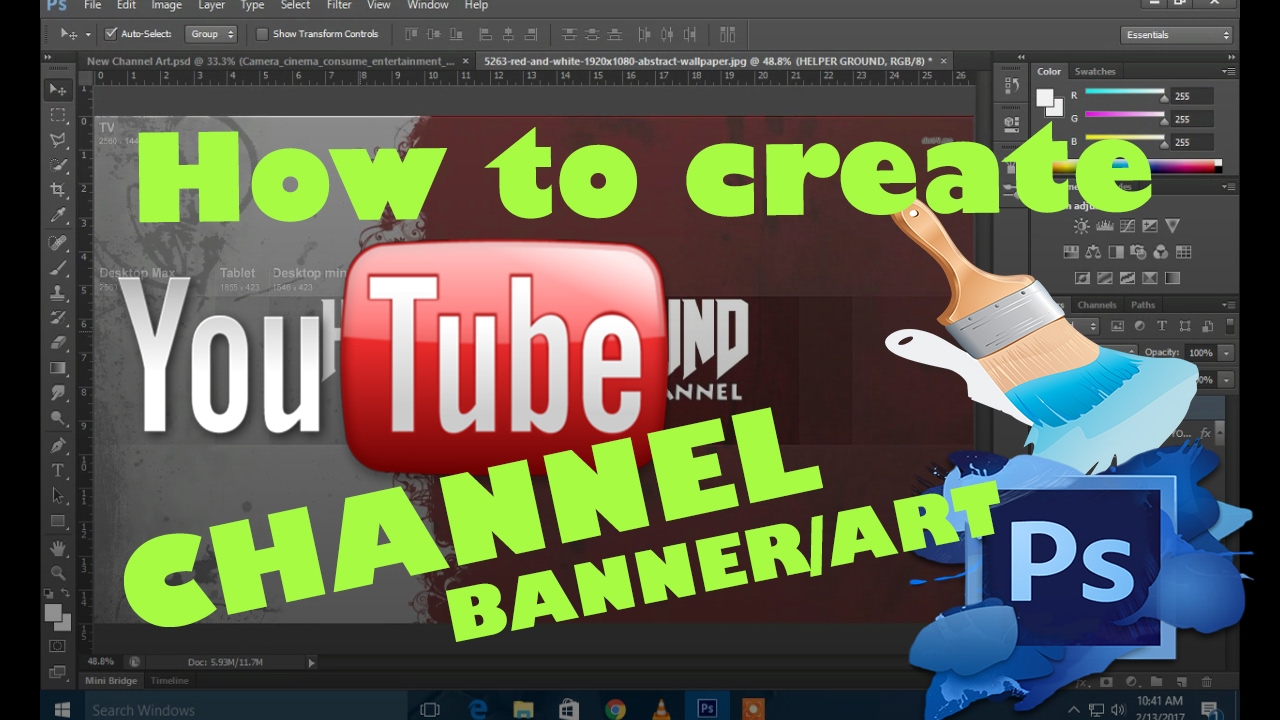1280x720 pixels.
Task: Select the Eraser tool
Action: point(58,343)
